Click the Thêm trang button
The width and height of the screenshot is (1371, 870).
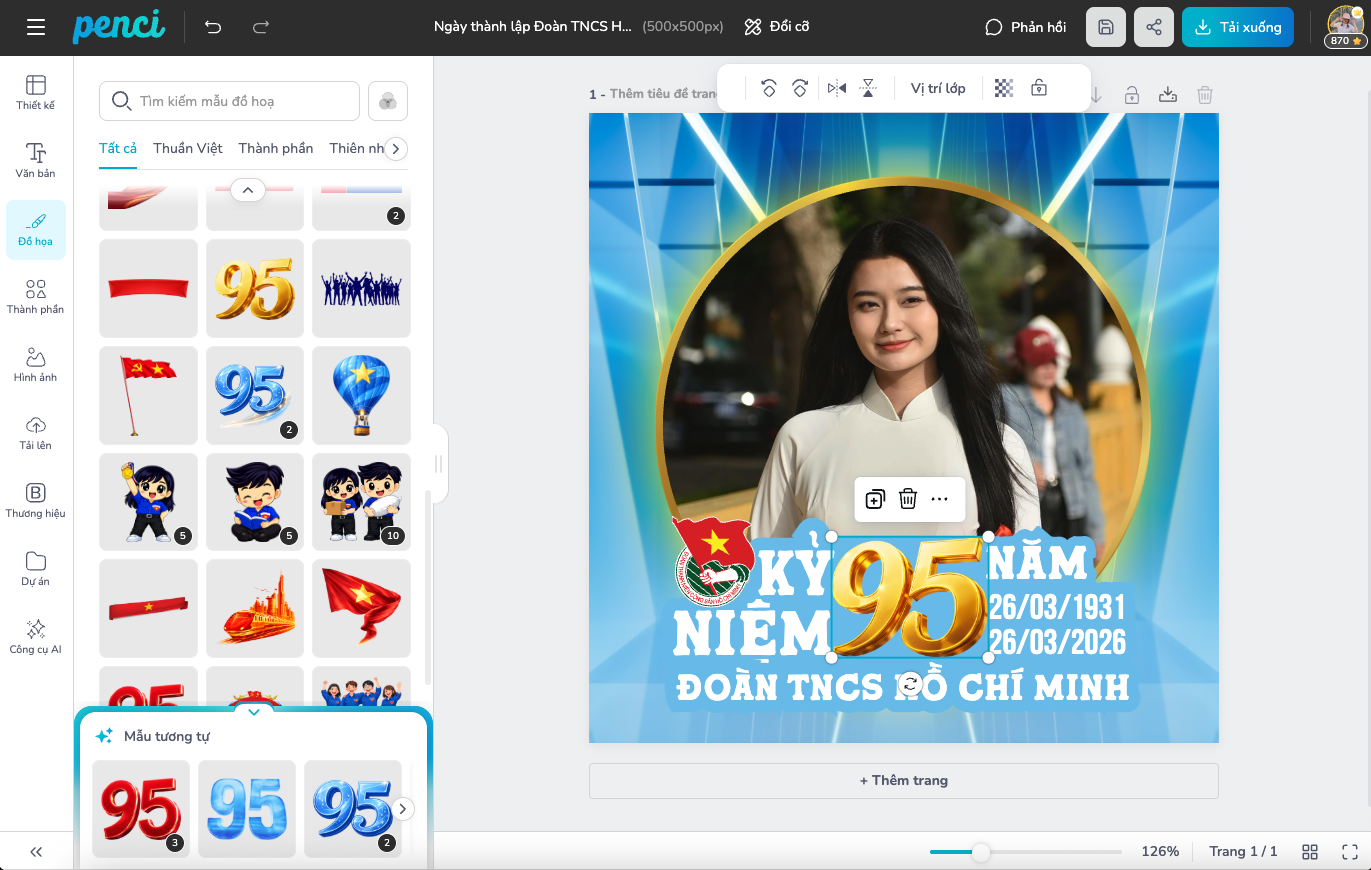click(903, 780)
